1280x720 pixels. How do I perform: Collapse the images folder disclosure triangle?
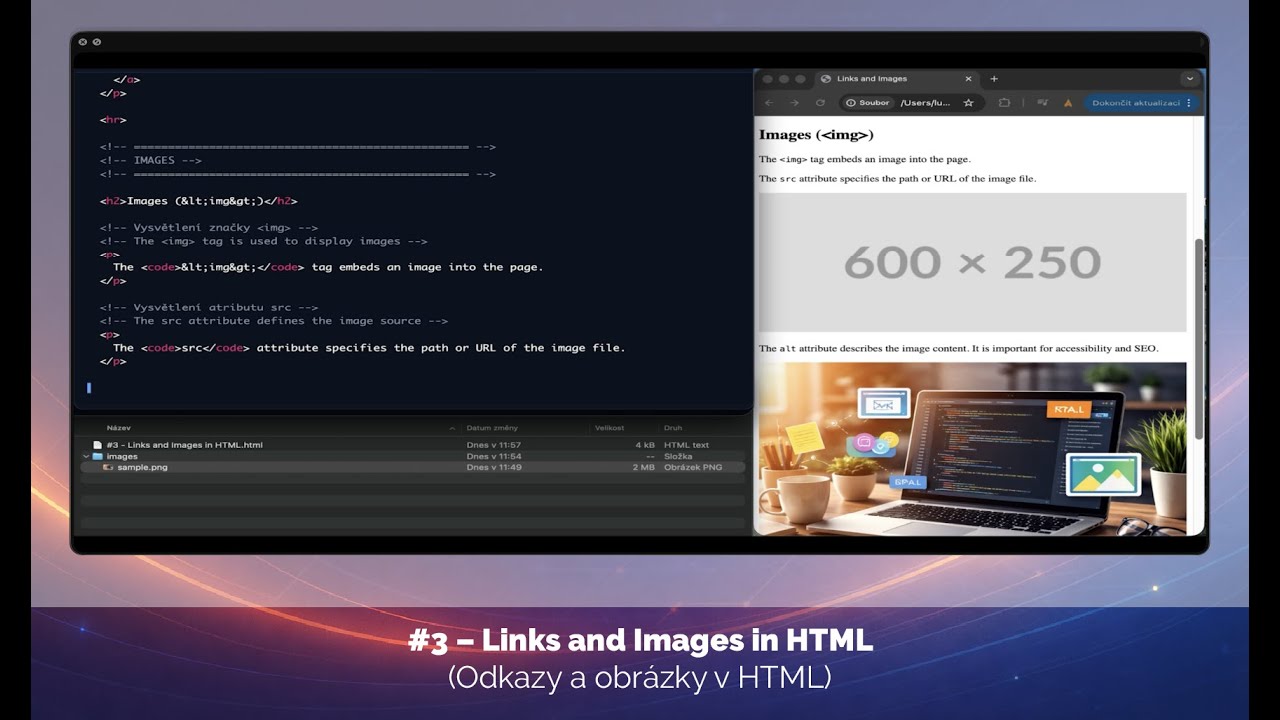85,456
